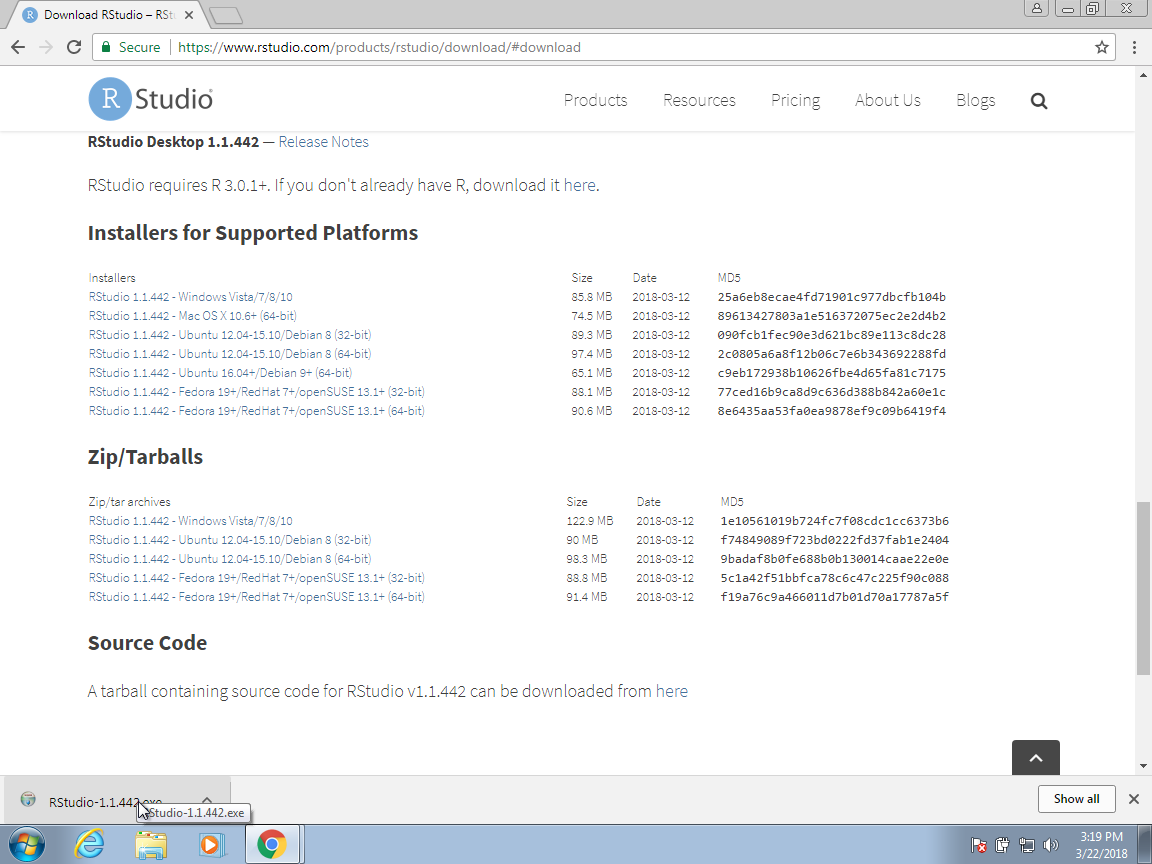Viewport: 1152px width, 864px height.
Task: Open Windows Start menu orb
Action: tap(27, 845)
